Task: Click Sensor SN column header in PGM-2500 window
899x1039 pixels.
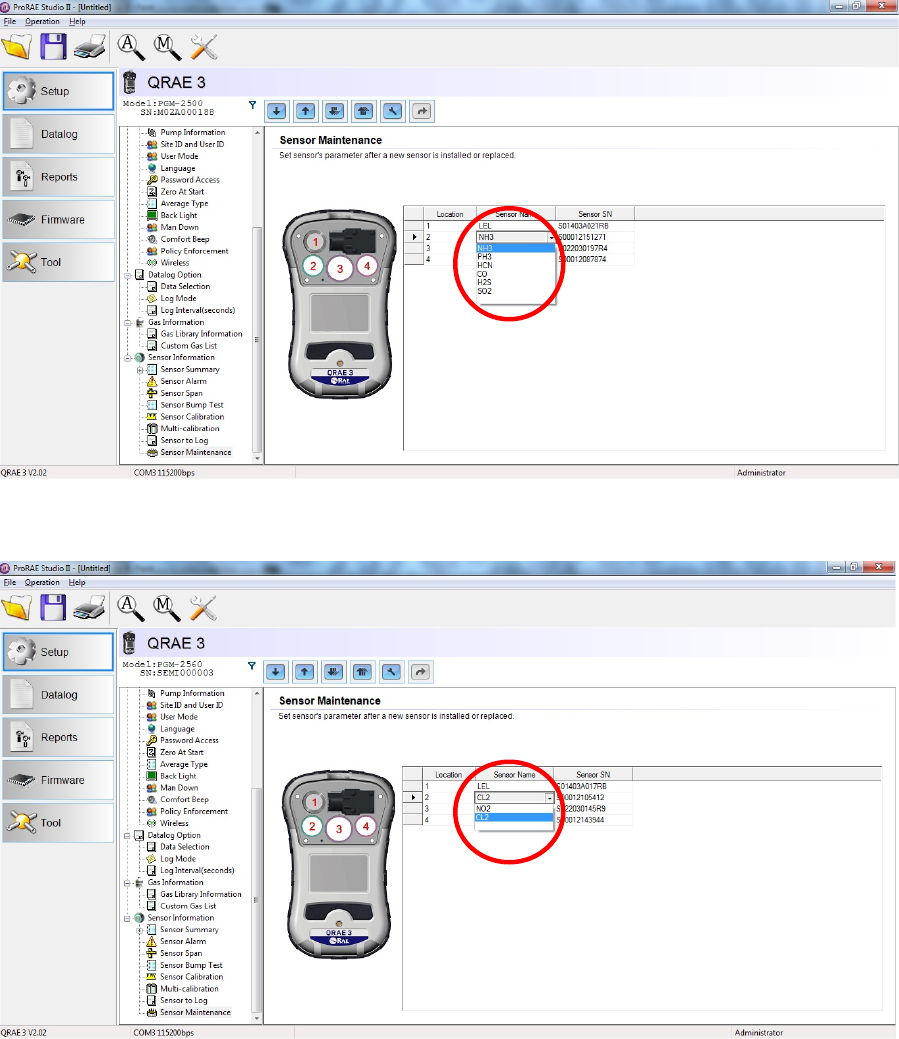Action: (595, 214)
